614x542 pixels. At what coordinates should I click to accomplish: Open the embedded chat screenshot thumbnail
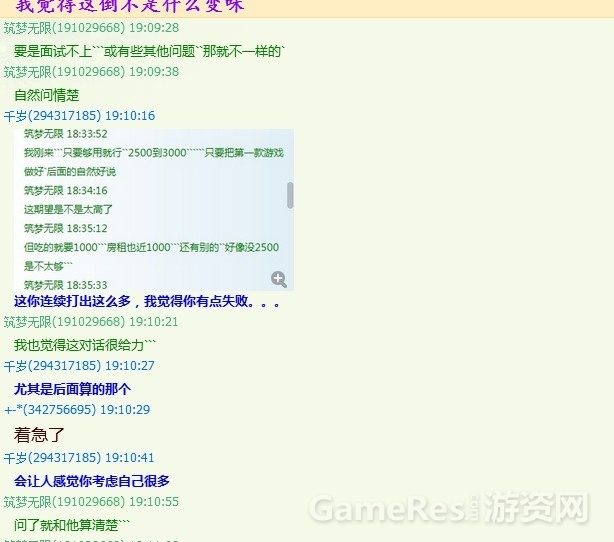pos(154,210)
